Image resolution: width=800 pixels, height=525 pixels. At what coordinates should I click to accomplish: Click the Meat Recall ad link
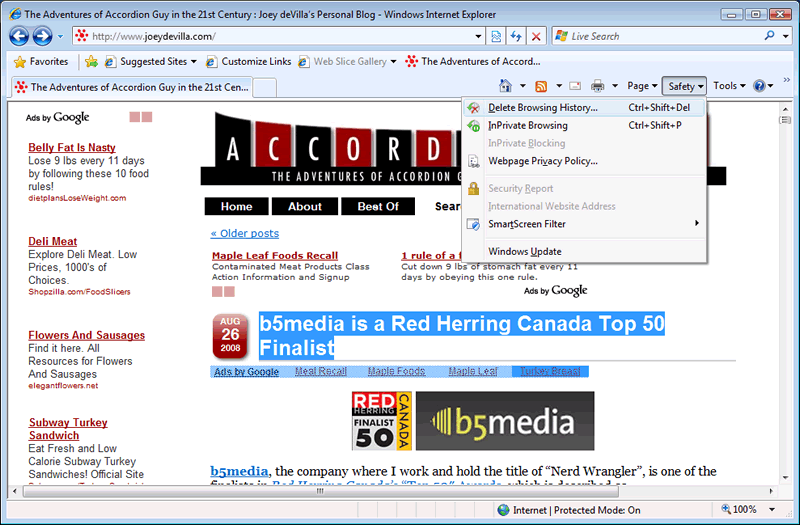coord(321,371)
